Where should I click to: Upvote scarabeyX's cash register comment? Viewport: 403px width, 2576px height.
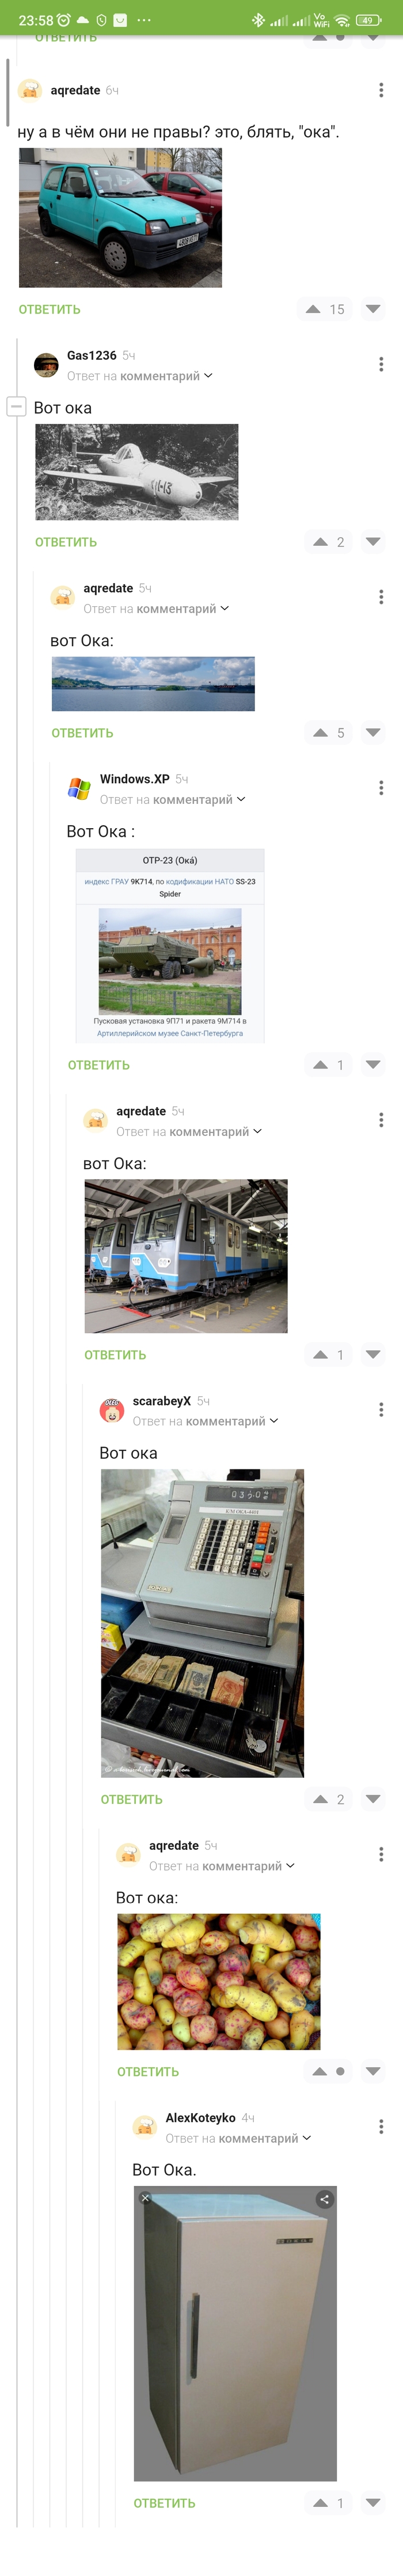tap(320, 1799)
